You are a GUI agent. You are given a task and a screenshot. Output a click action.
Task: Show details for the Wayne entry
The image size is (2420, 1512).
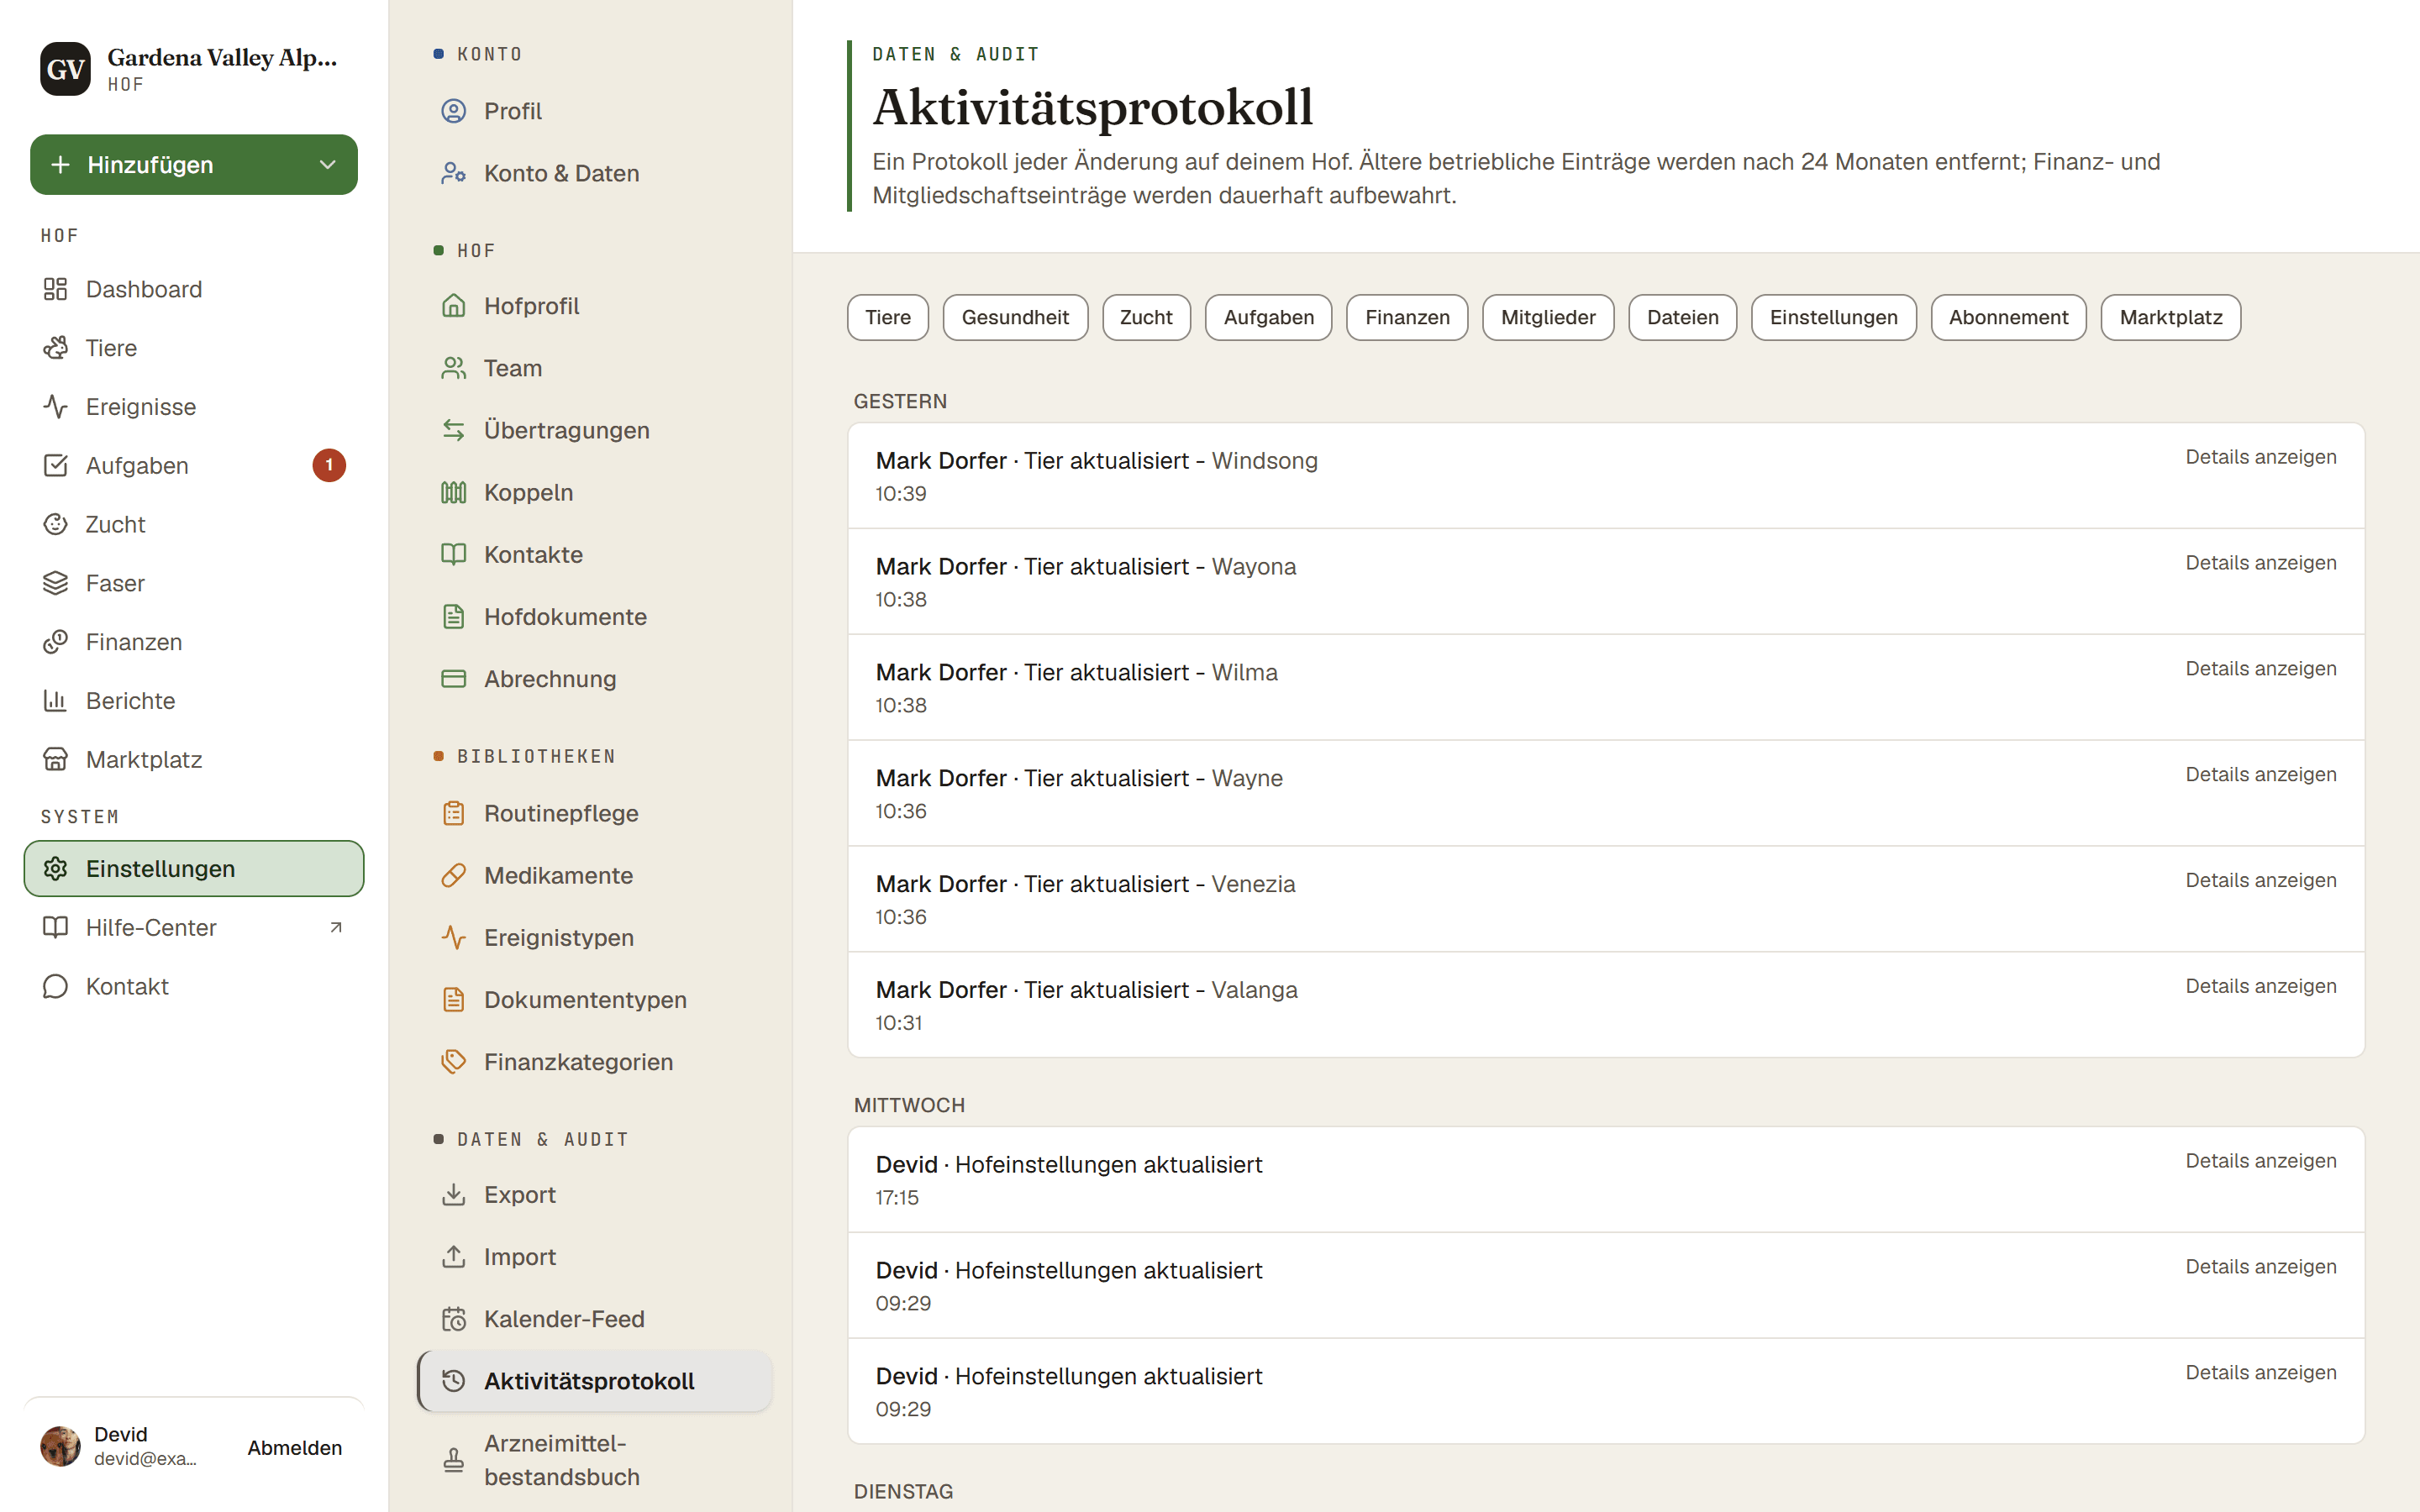tap(2260, 775)
